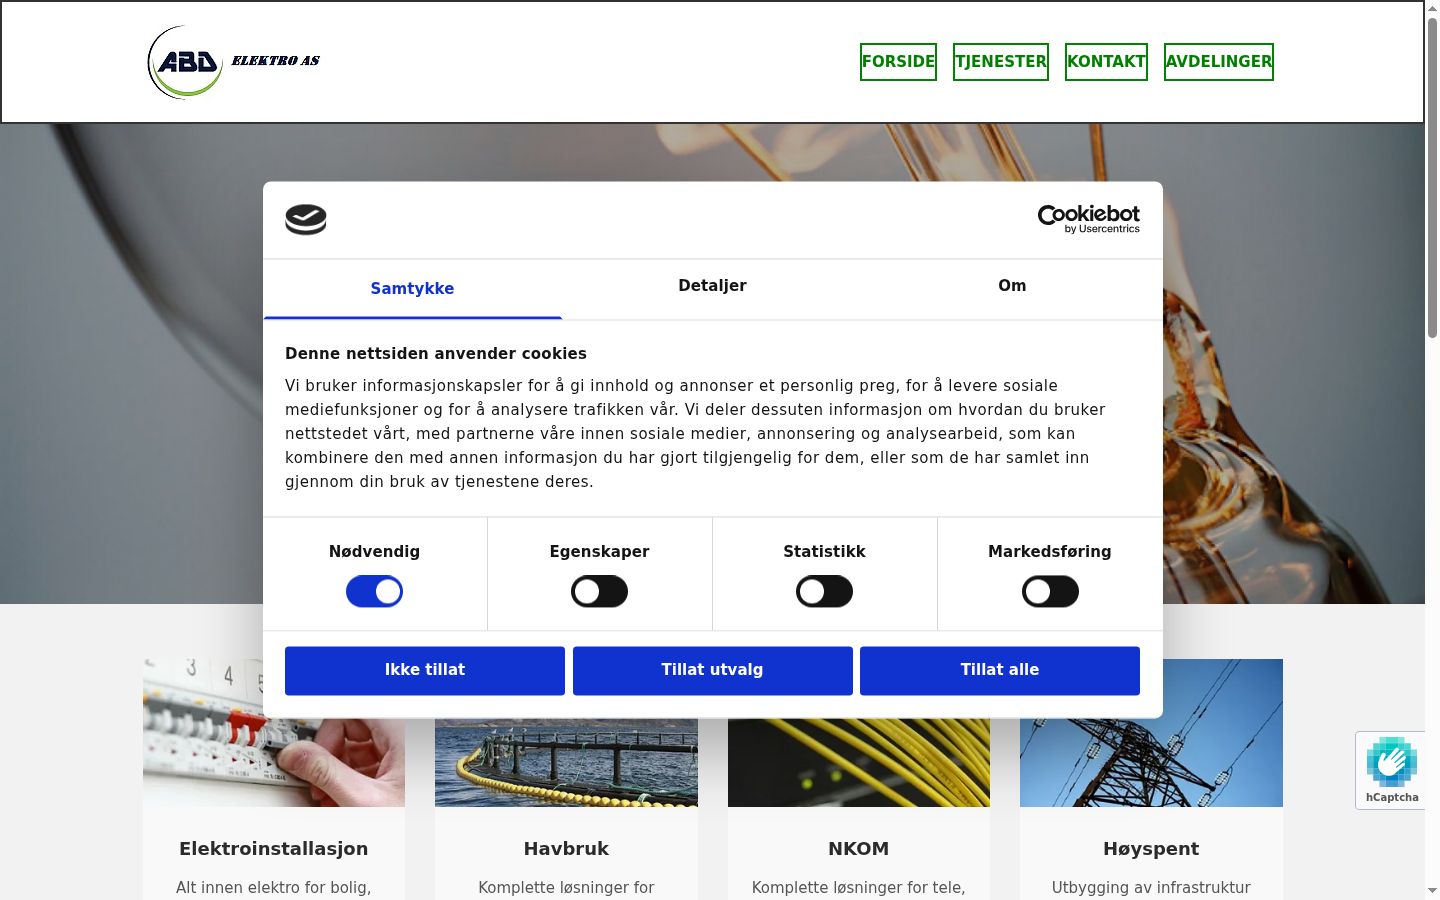Image resolution: width=1440 pixels, height=900 pixels.
Task: Enable the Egenskaper cookie switch
Action: (x=599, y=591)
